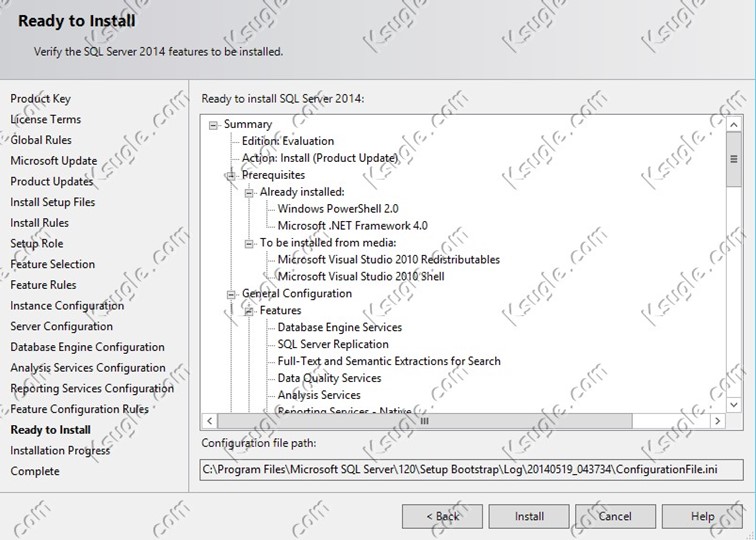Collapse the General Configuration node

point(231,294)
